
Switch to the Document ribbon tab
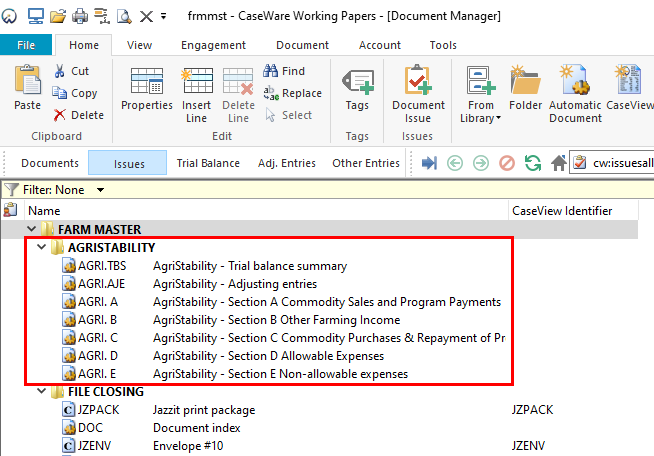point(302,45)
